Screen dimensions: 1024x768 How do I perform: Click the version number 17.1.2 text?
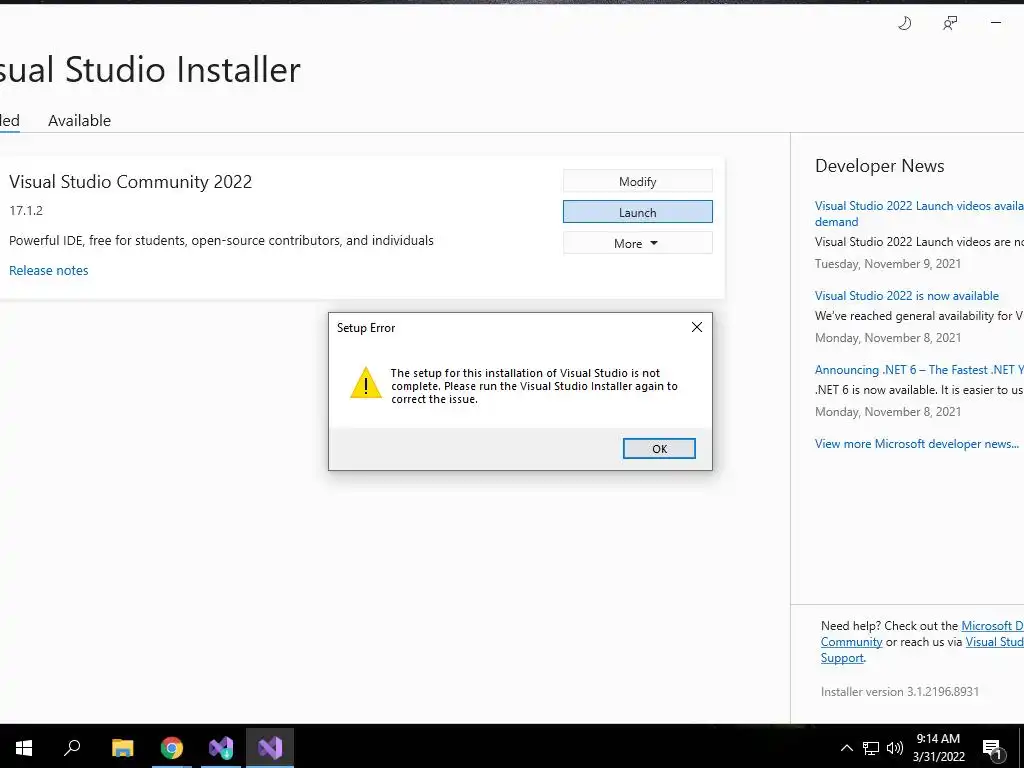[x=26, y=210]
